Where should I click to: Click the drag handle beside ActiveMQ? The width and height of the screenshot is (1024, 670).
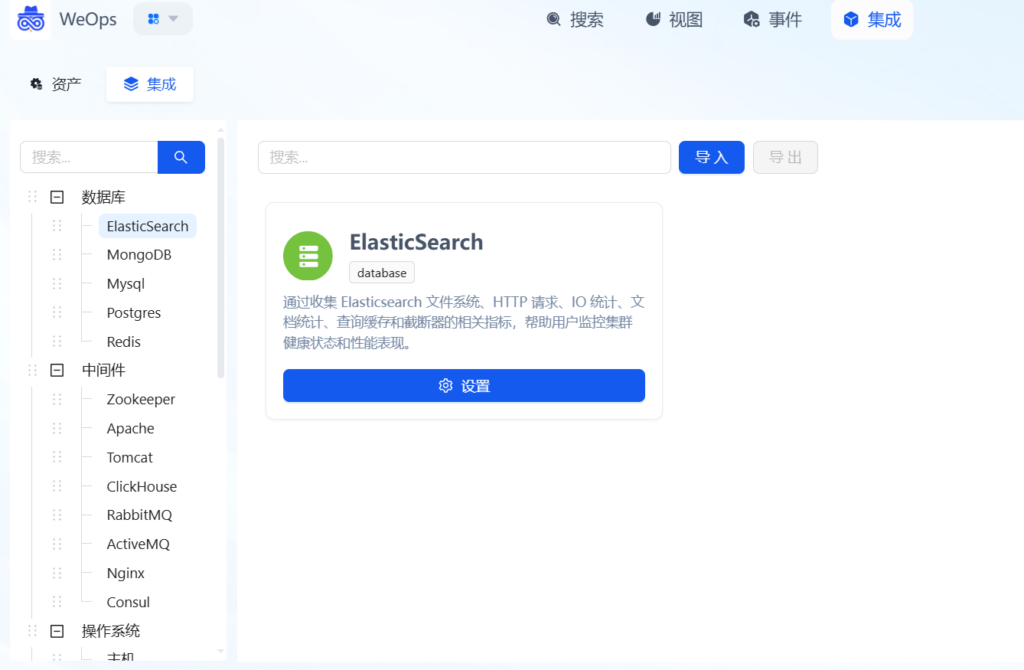coord(57,544)
